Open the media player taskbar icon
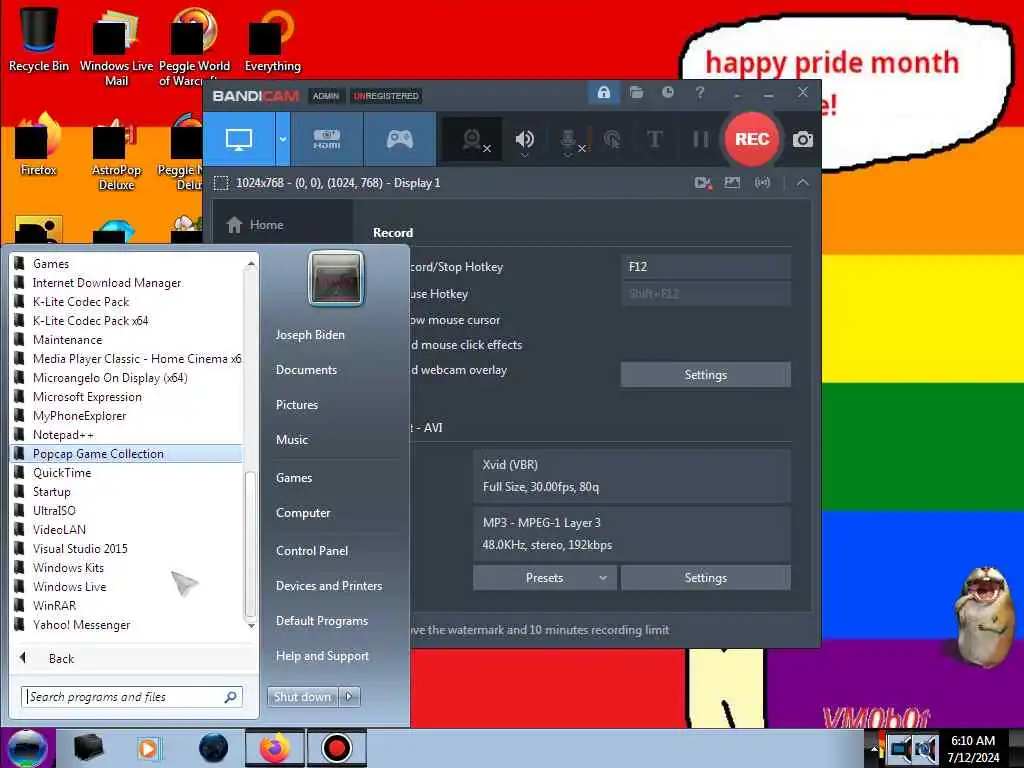The width and height of the screenshot is (1024, 768). pos(148,748)
